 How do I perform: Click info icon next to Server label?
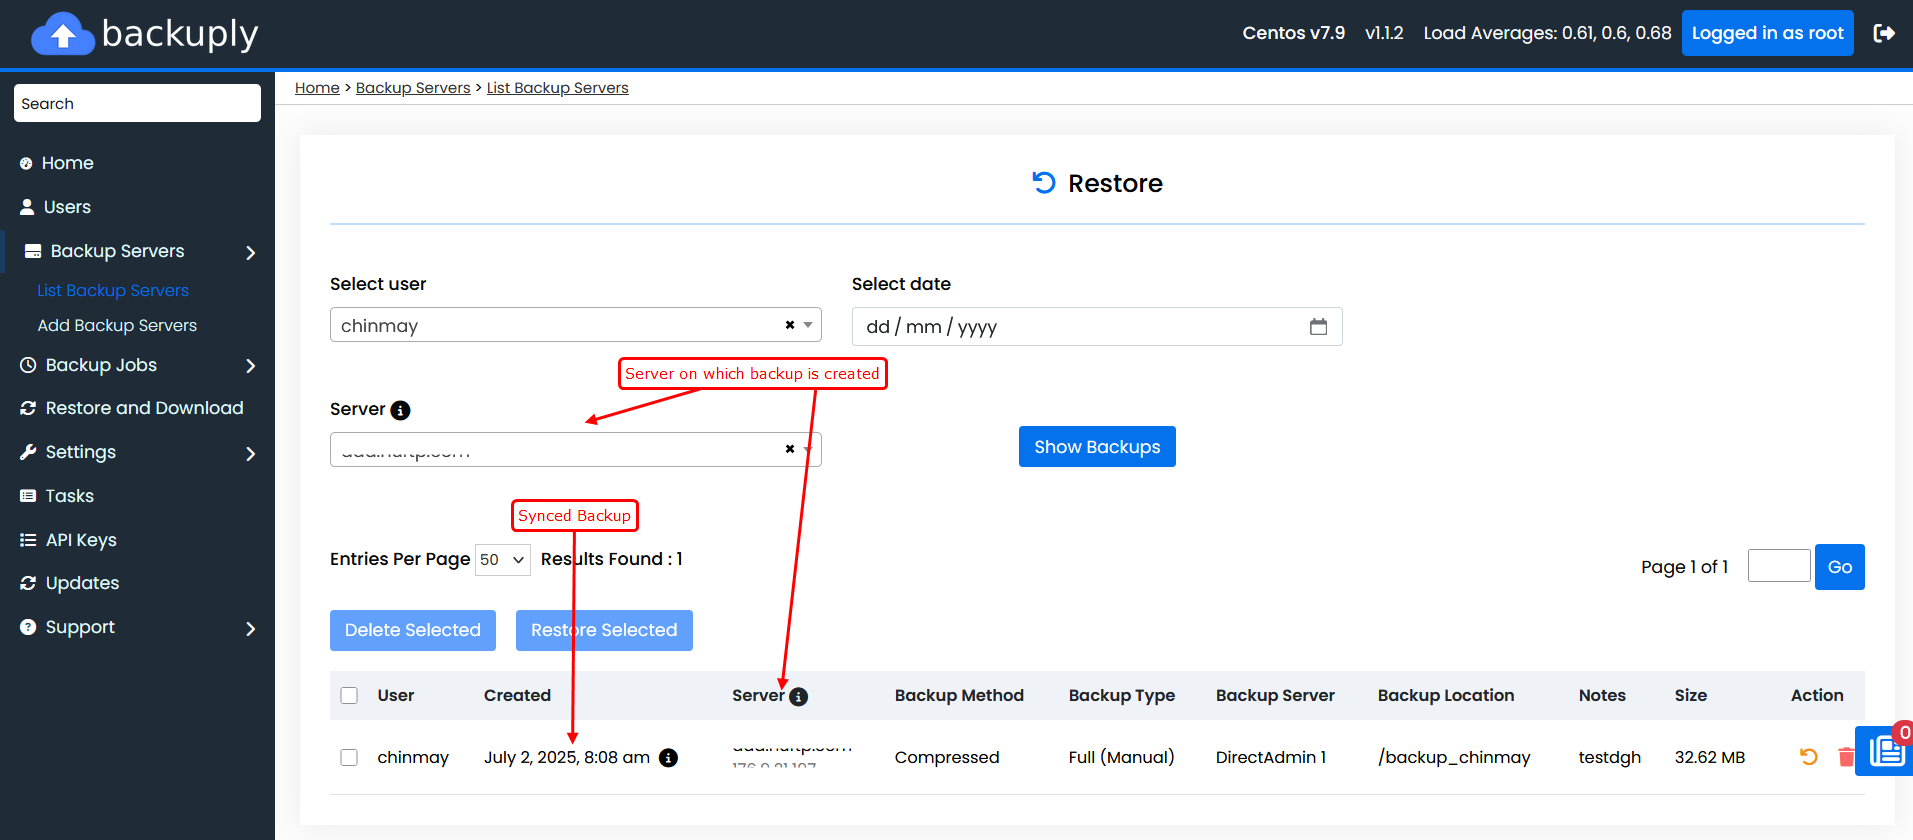pos(400,410)
